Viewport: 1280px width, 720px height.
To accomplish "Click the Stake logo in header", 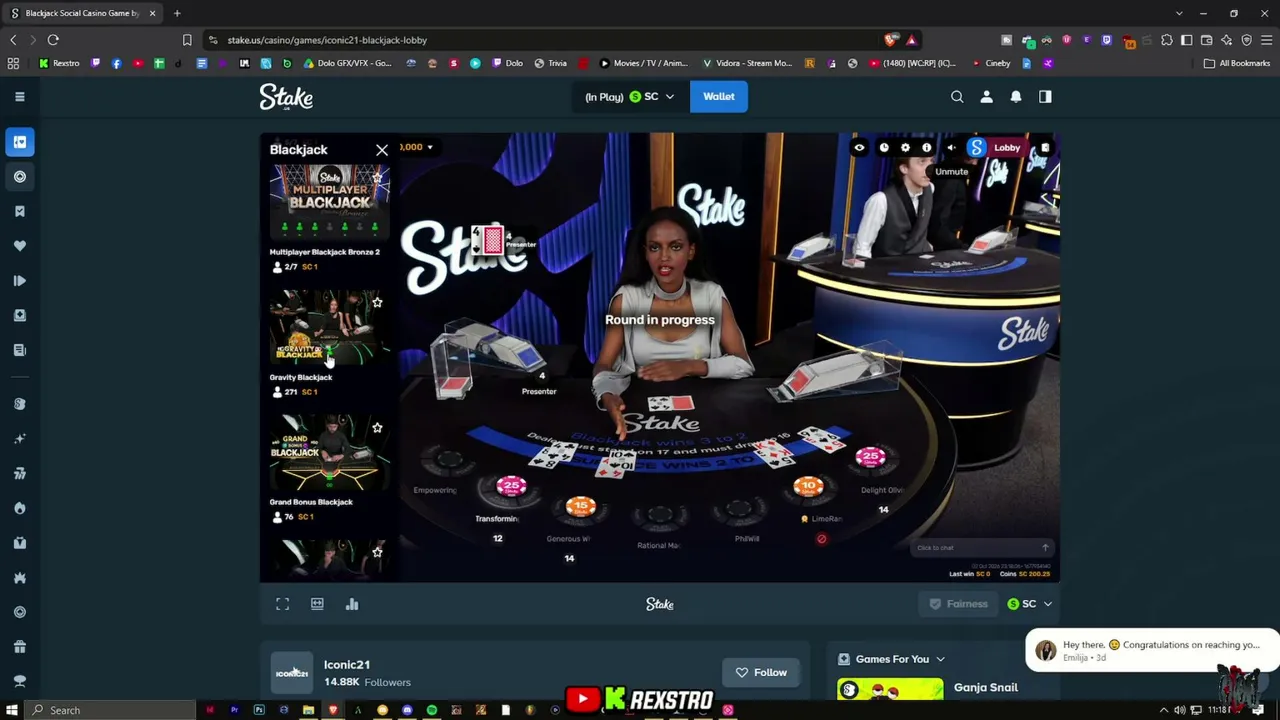I will pos(286,96).
